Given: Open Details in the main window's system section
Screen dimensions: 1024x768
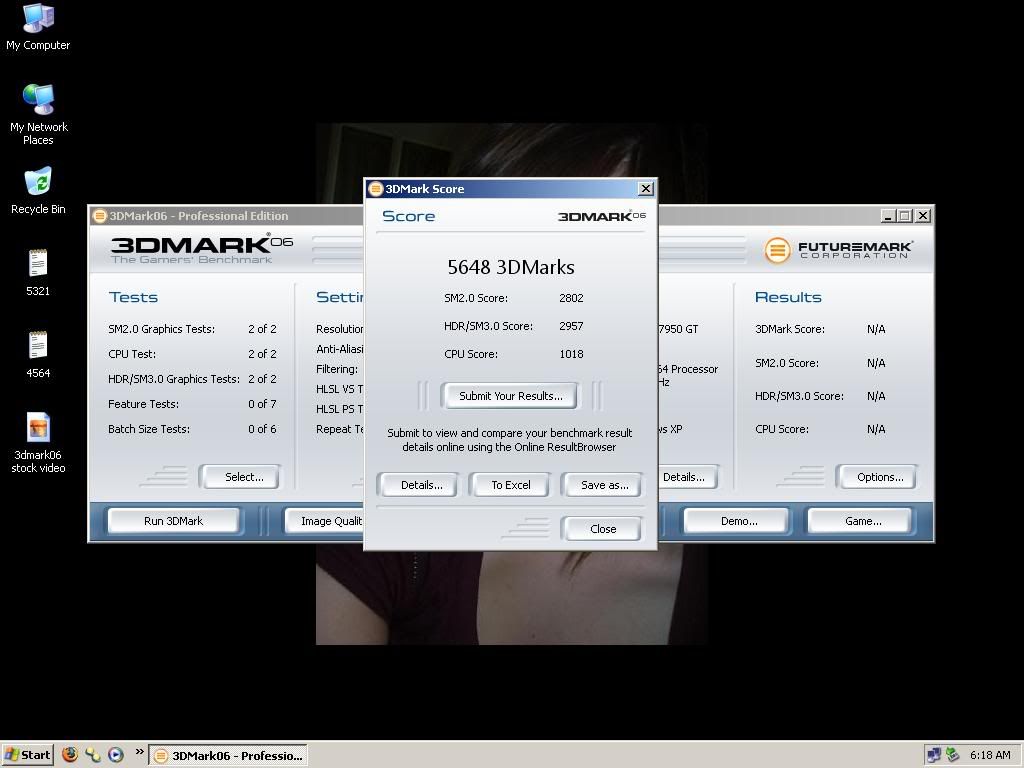Looking at the screenshot, I should coord(687,477).
